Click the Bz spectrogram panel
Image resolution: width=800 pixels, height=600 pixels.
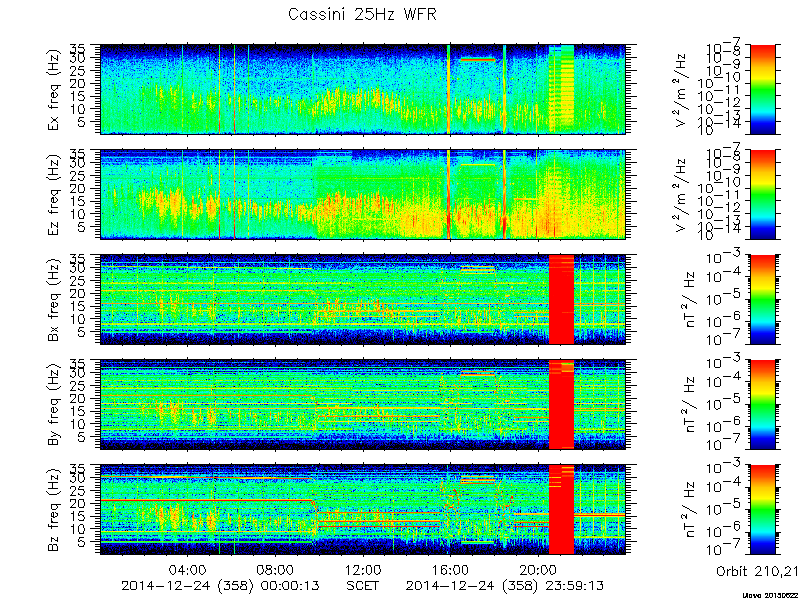[x=363, y=510]
